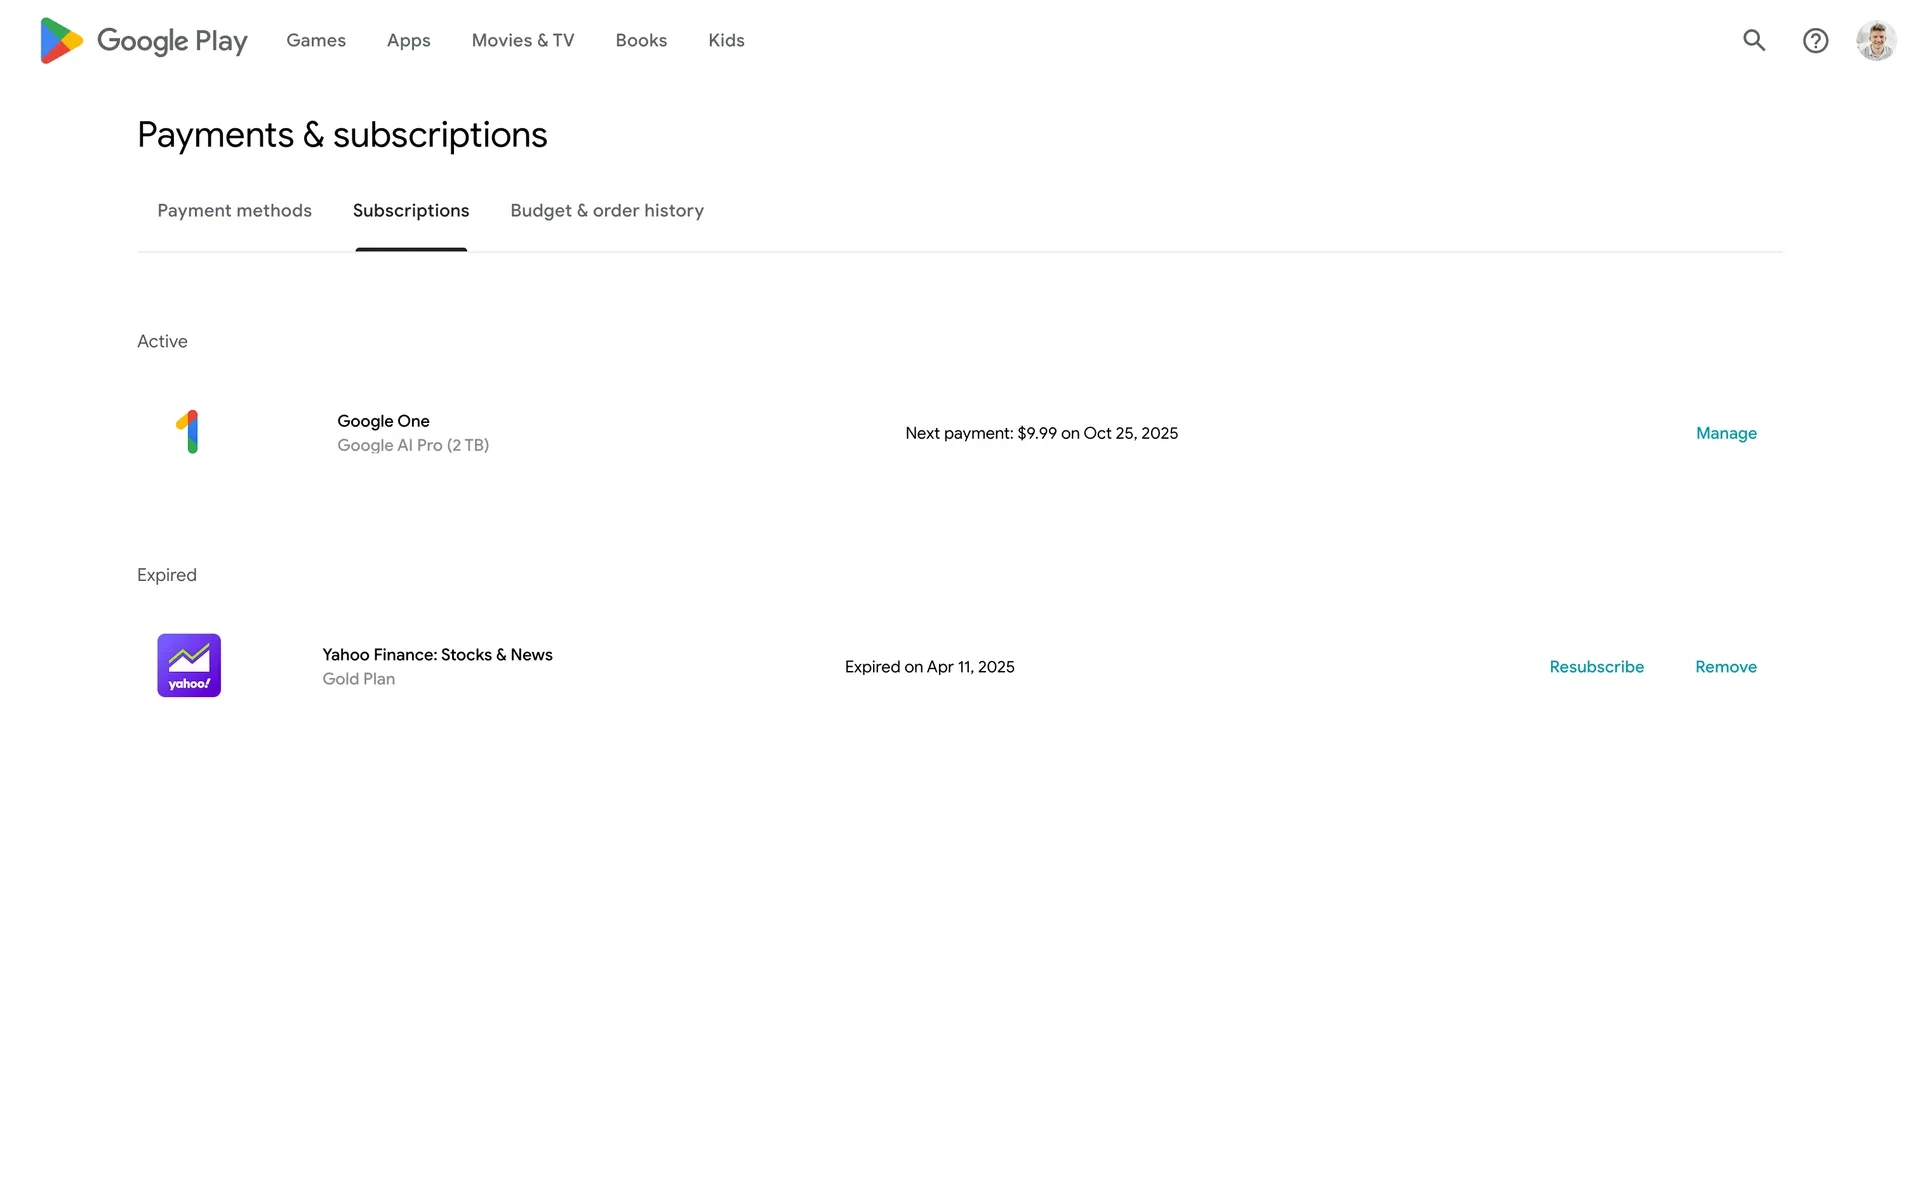The image size is (1920, 1200).
Task: Click the Next payment $9.99 text
Action: point(1041,433)
